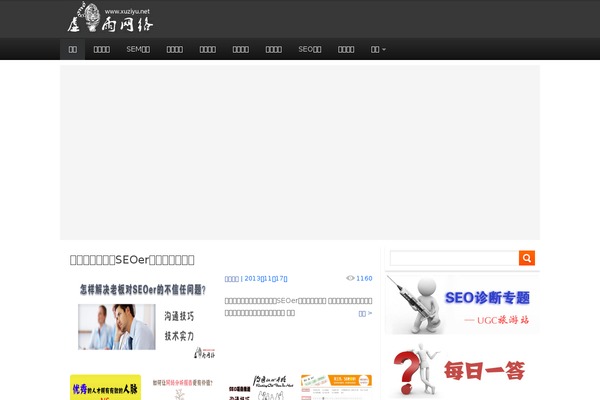This screenshot has height=400, width=600.
Task: Click the 2013-11-17 date category link
Action: [256, 279]
